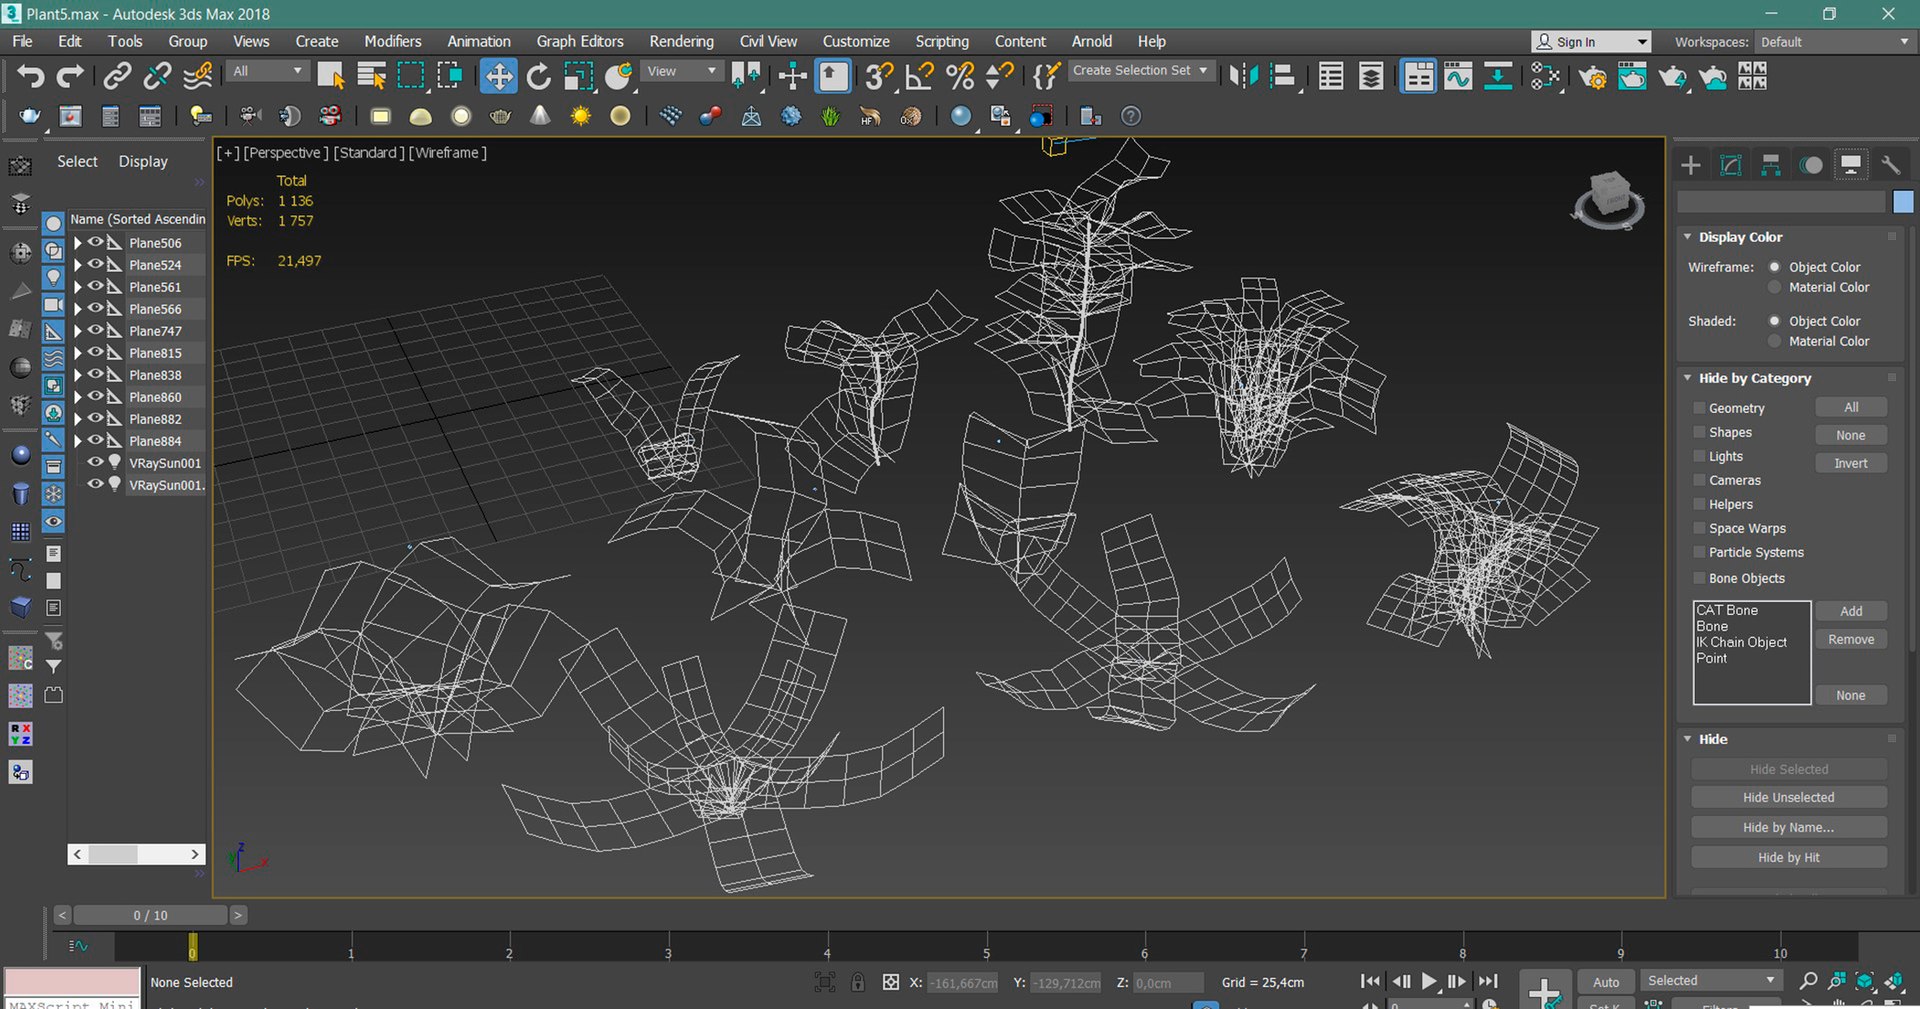
Task: Click the Undo arrow icon
Action: (x=31, y=76)
